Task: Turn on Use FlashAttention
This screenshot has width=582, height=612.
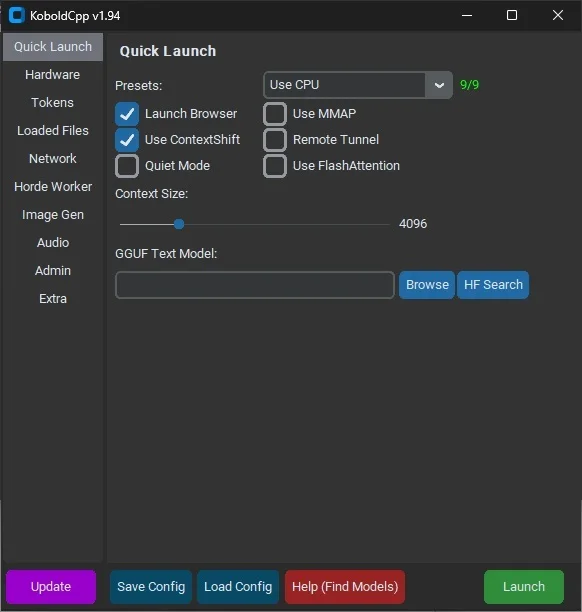Action: 275,166
